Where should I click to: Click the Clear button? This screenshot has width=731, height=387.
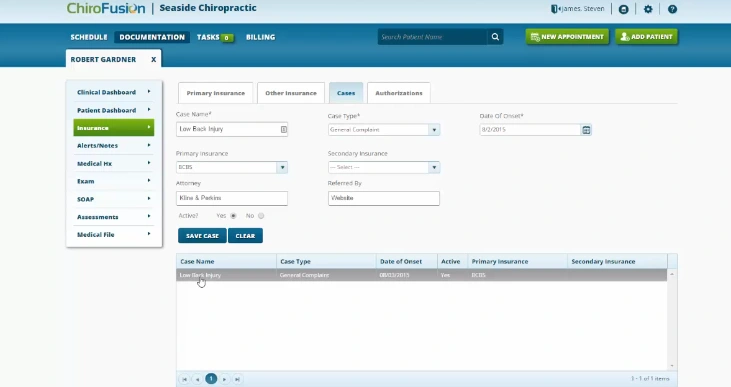pyautogui.click(x=245, y=236)
